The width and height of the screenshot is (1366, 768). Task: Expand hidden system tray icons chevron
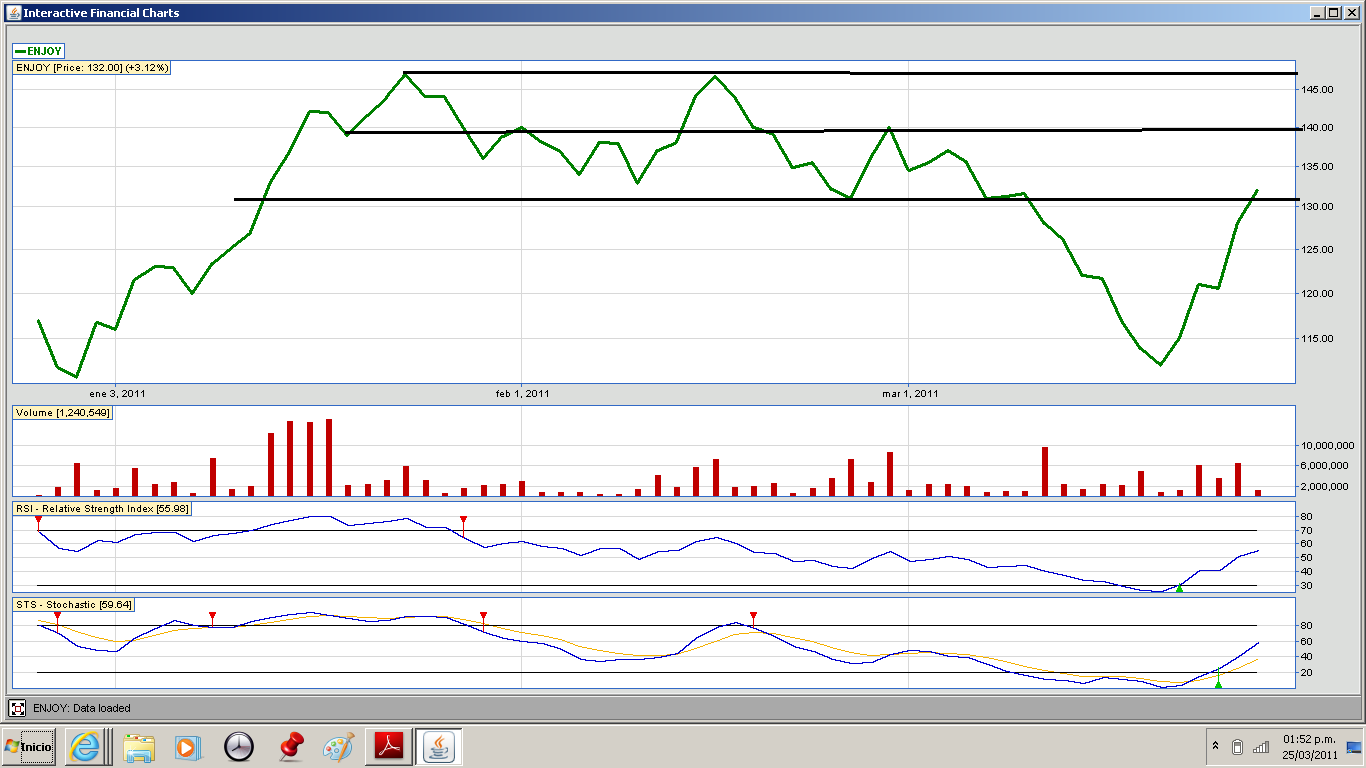(x=1215, y=747)
